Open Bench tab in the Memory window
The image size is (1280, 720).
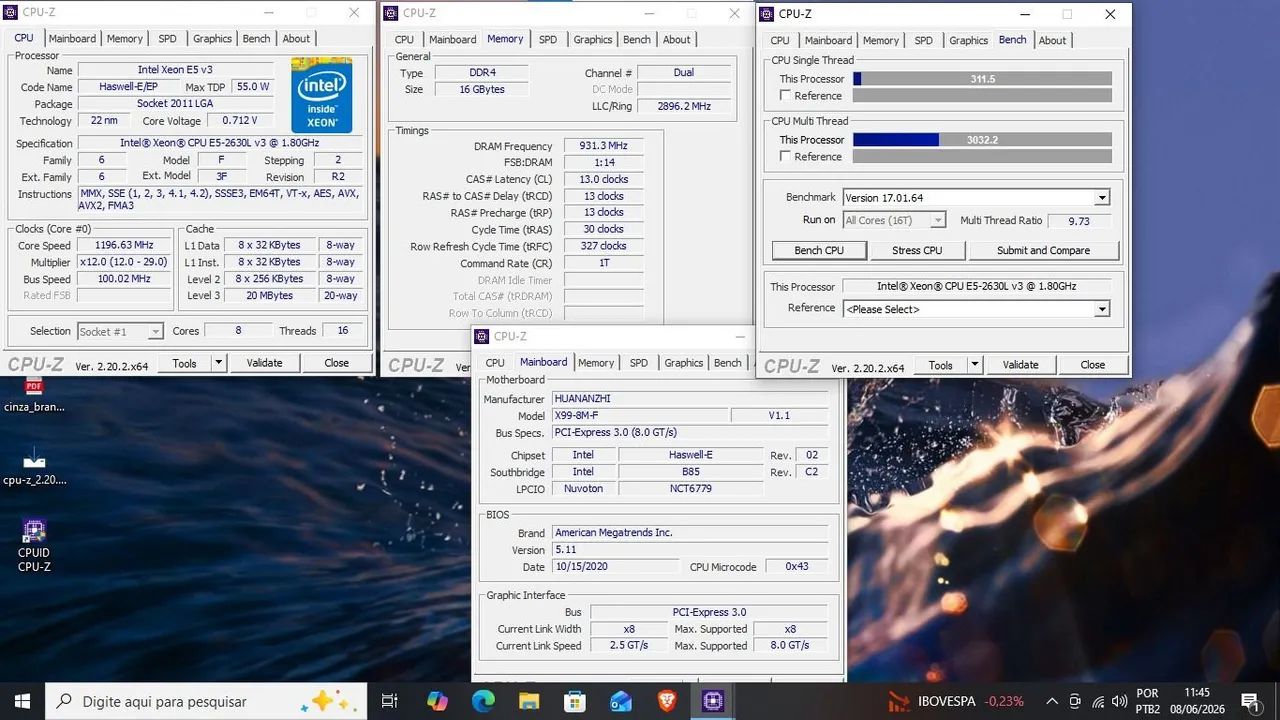(x=637, y=39)
